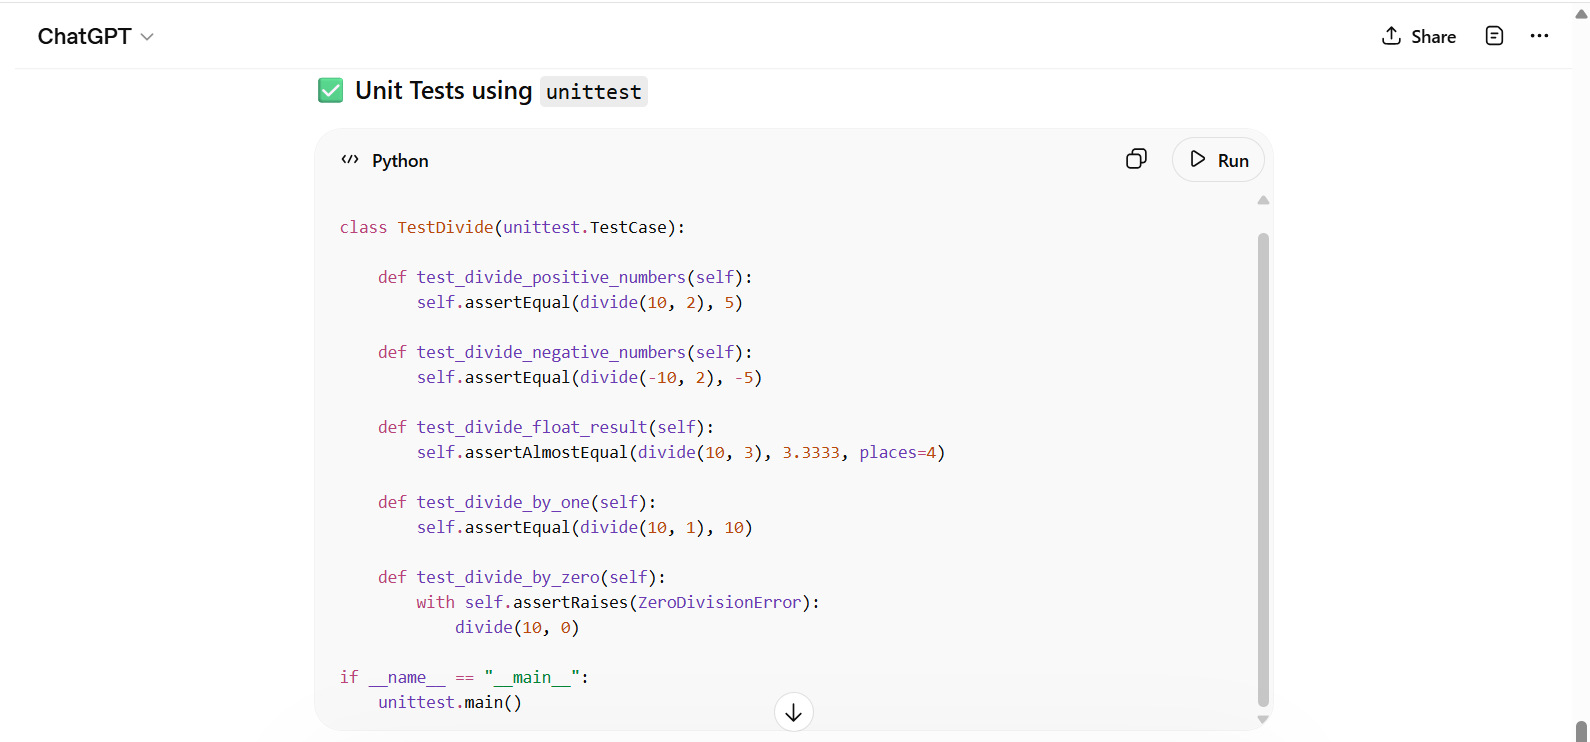Screen dimensions: 1590x742
Task: Click the scroll-to-bottom down arrow button
Action: (x=793, y=712)
